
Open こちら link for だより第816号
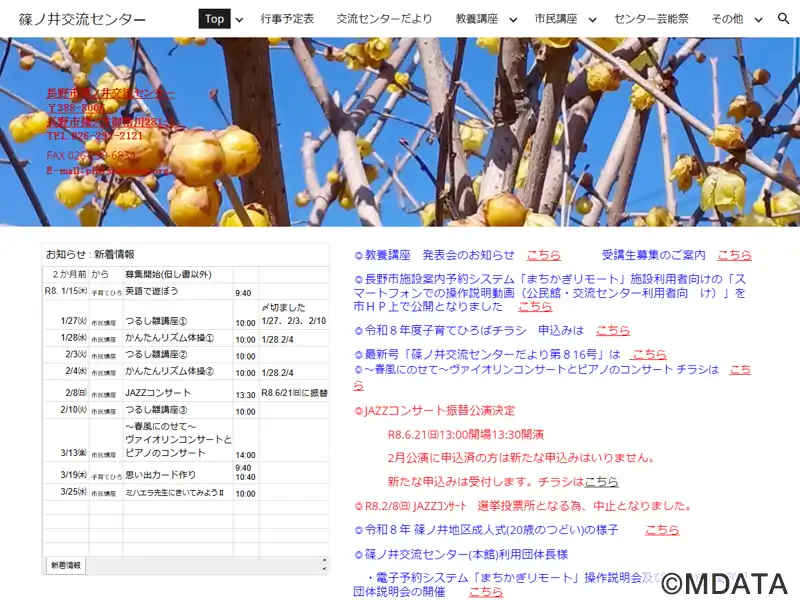click(x=649, y=354)
